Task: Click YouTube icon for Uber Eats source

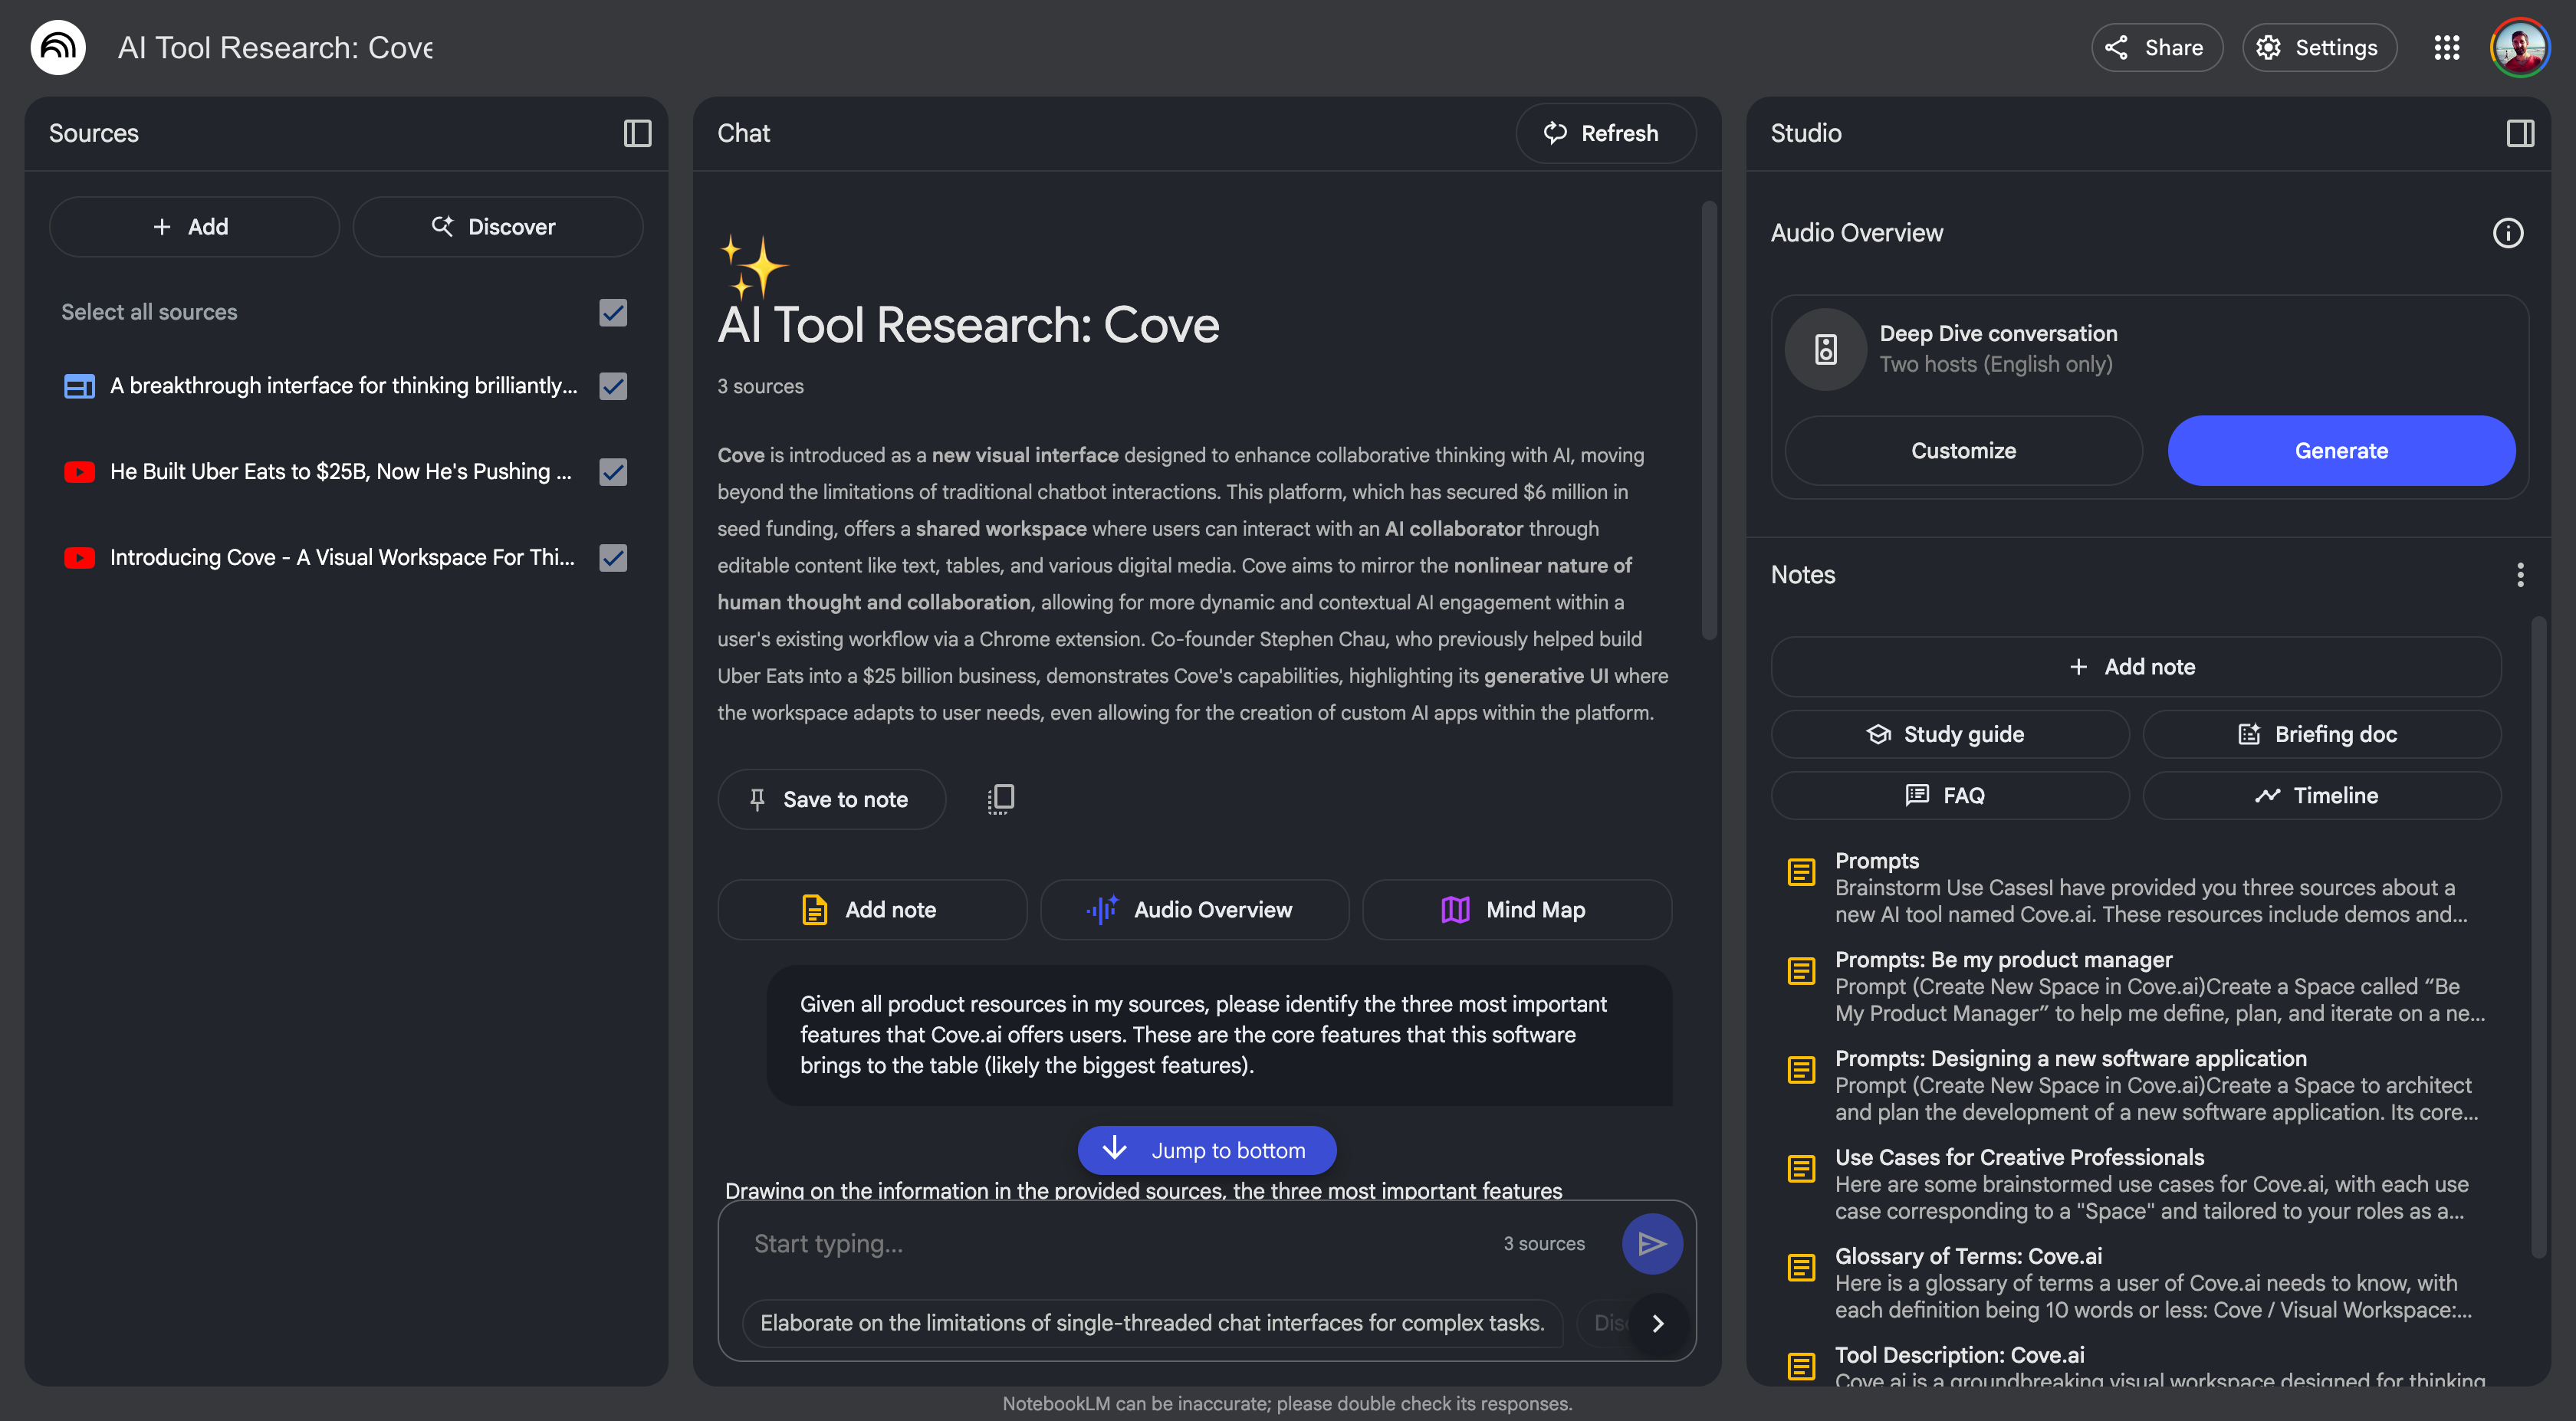Action: point(79,472)
